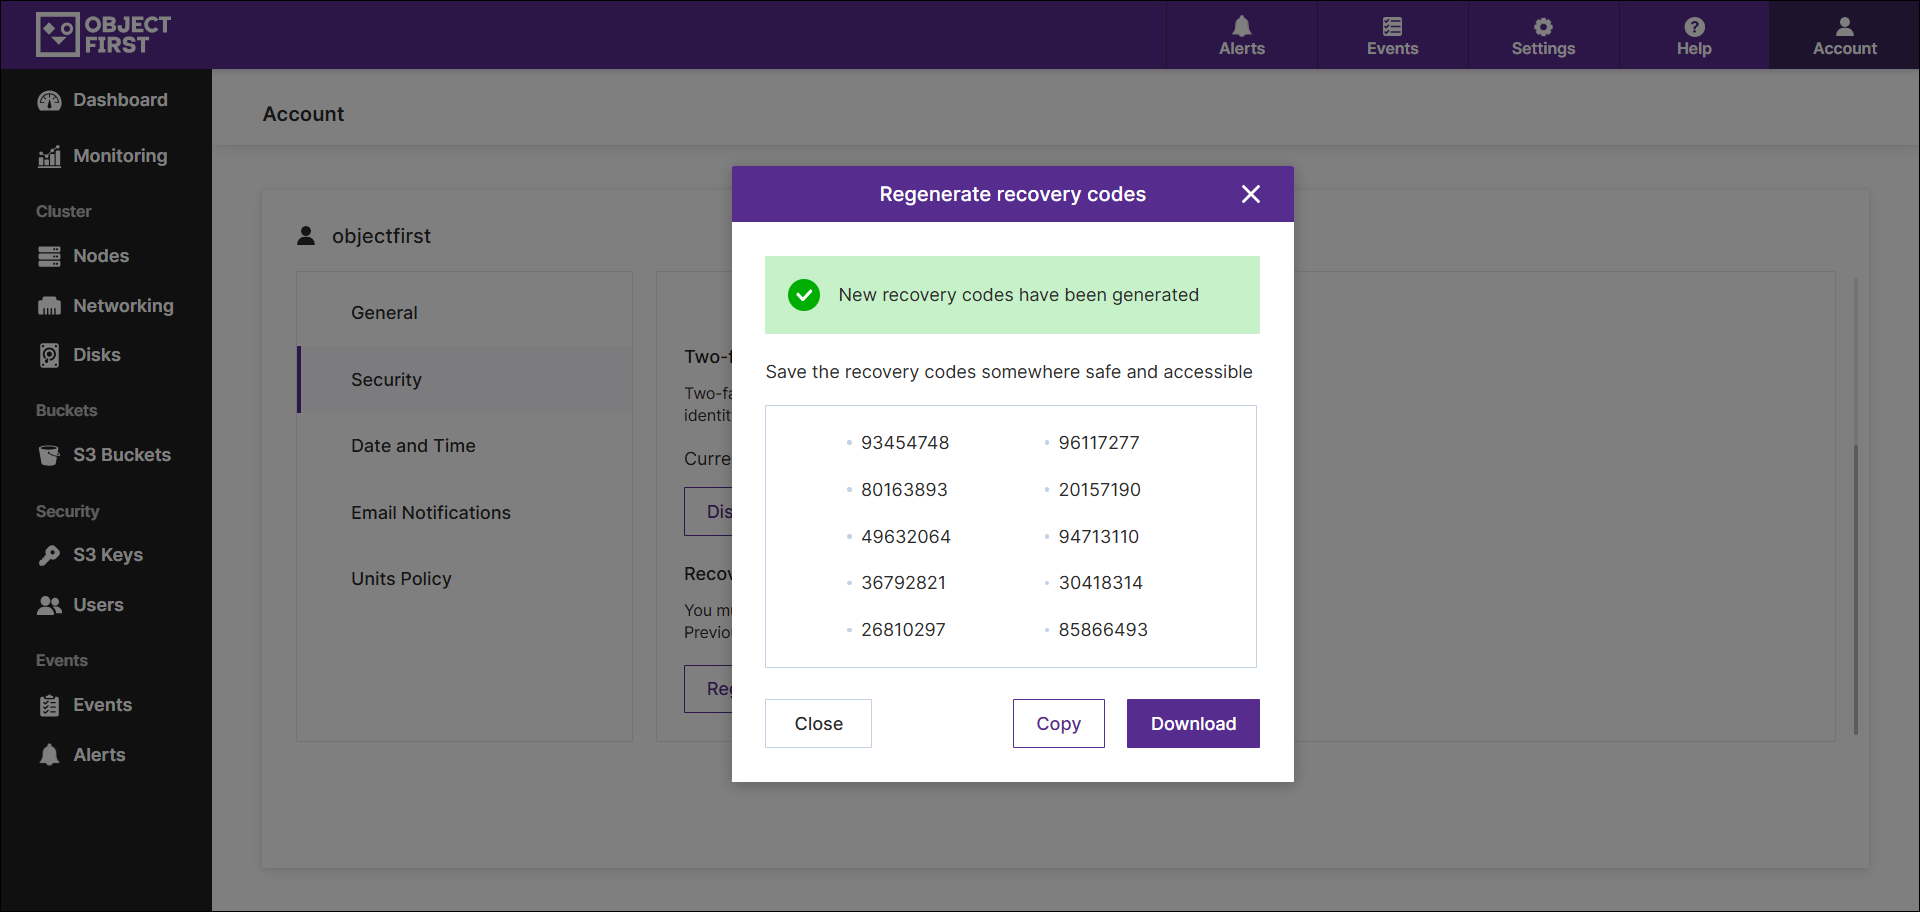Open S3 Buckets in sidebar
The height and width of the screenshot is (912, 1920).
pyautogui.click(x=106, y=455)
